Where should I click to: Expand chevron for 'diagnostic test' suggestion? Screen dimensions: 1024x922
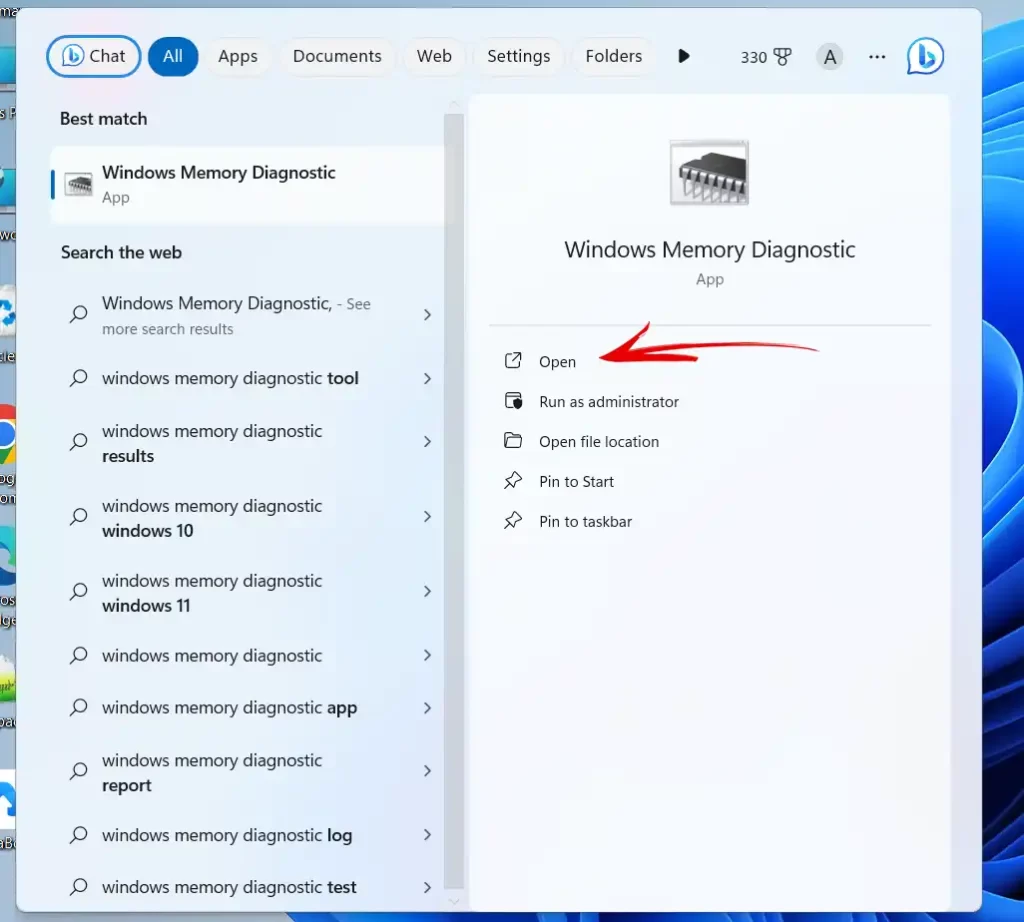click(427, 888)
